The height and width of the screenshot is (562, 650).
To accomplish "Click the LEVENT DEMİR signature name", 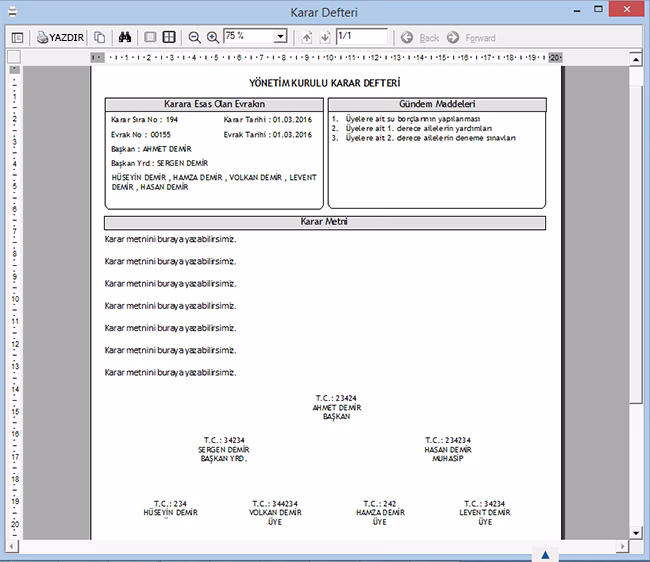I will pyautogui.click(x=485, y=513).
